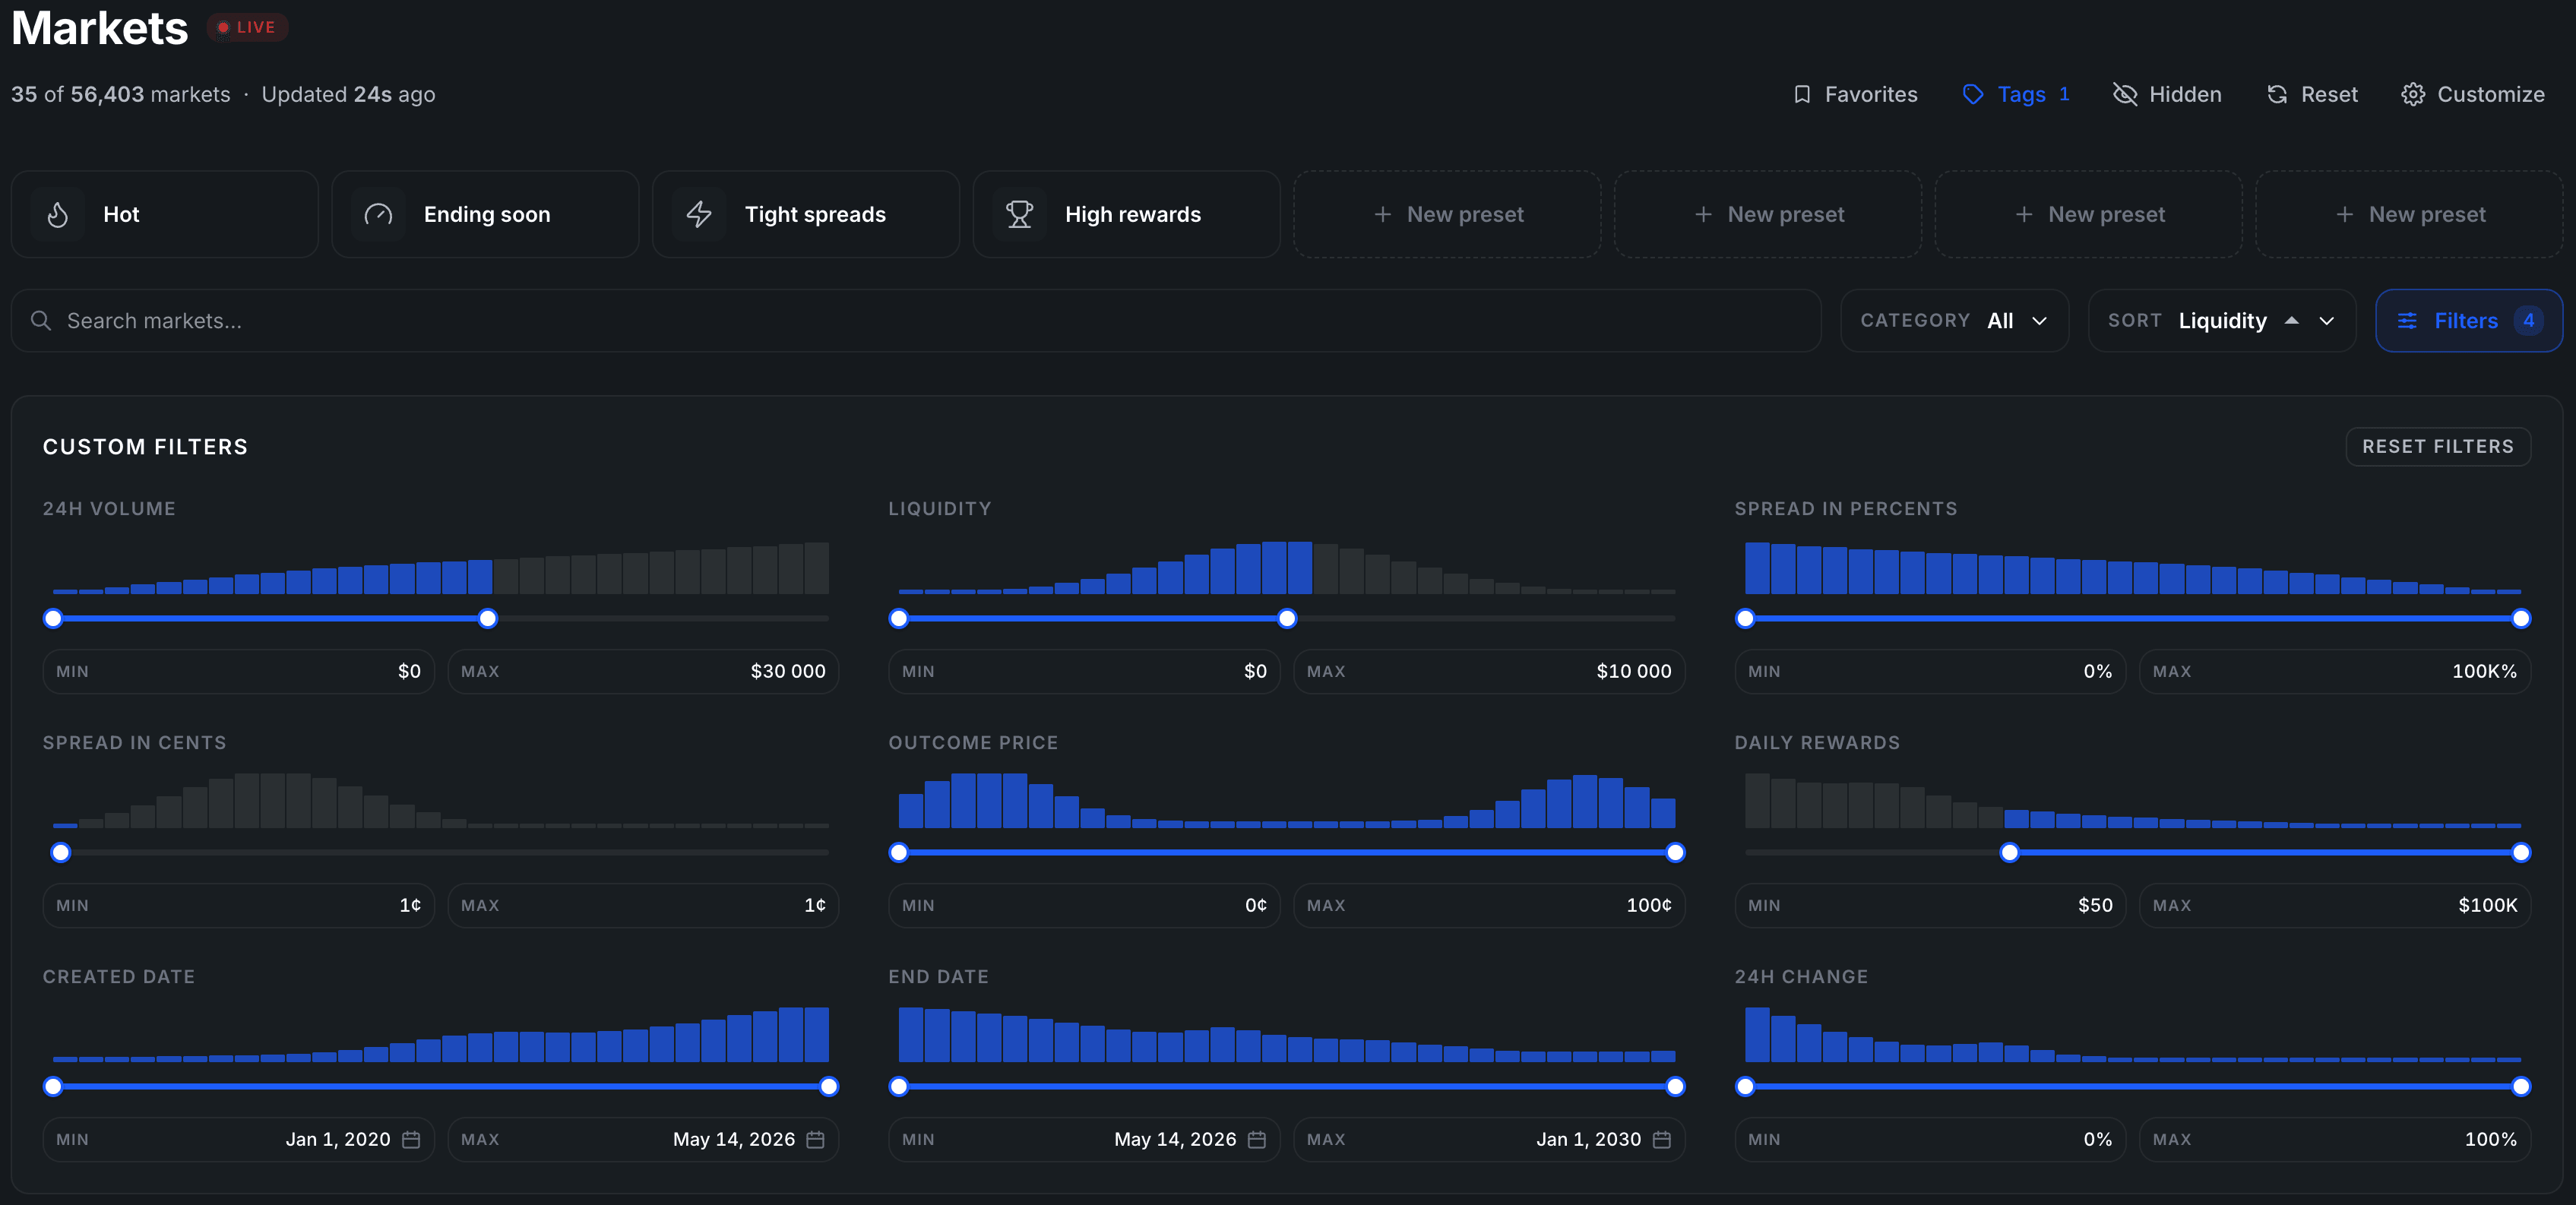Screen dimensions: 2576x1205
Task: Click the Search markets input field
Action: pos(916,320)
